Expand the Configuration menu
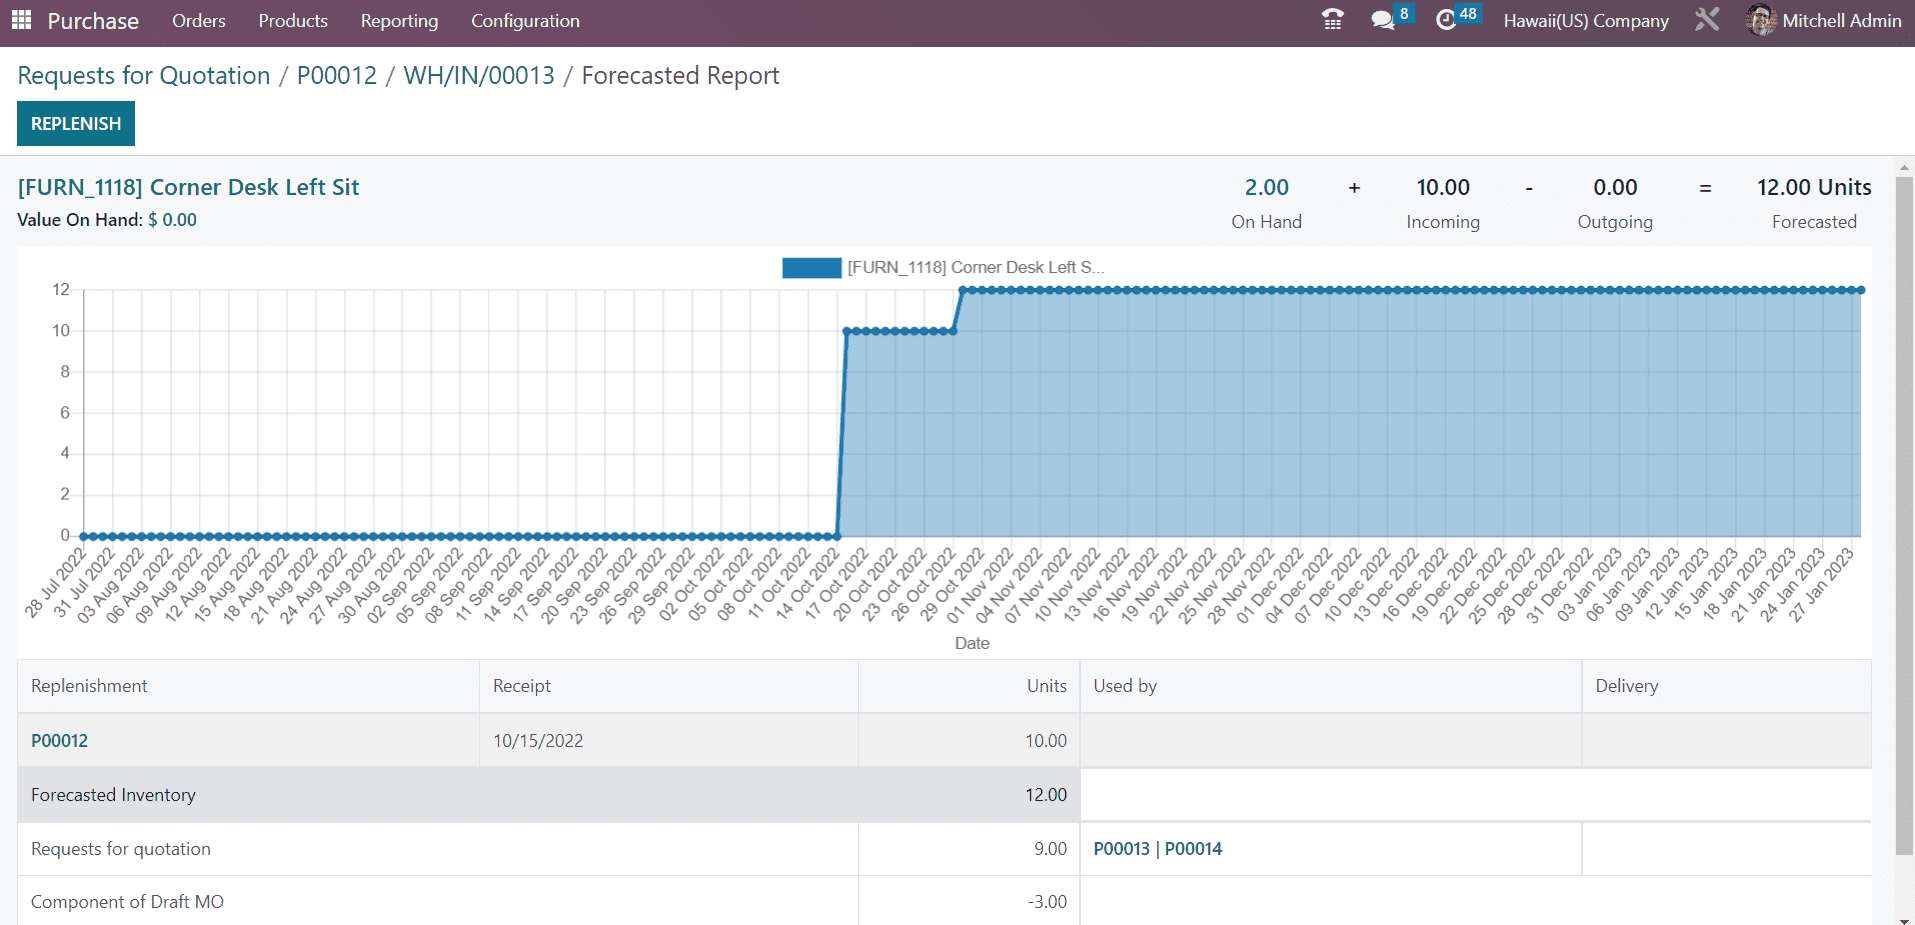Image resolution: width=1915 pixels, height=925 pixels. [525, 21]
